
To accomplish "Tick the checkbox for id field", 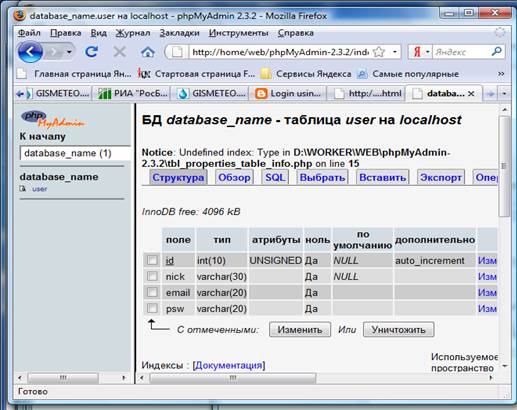I will coord(152,260).
